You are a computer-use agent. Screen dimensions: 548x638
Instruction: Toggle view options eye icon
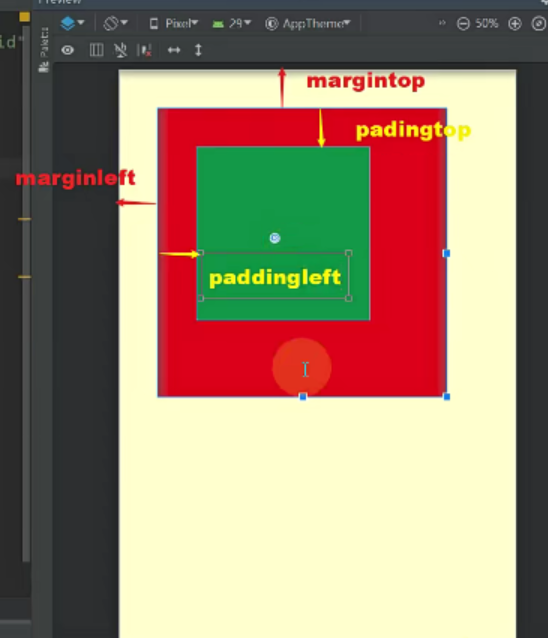pyautogui.click(x=68, y=50)
